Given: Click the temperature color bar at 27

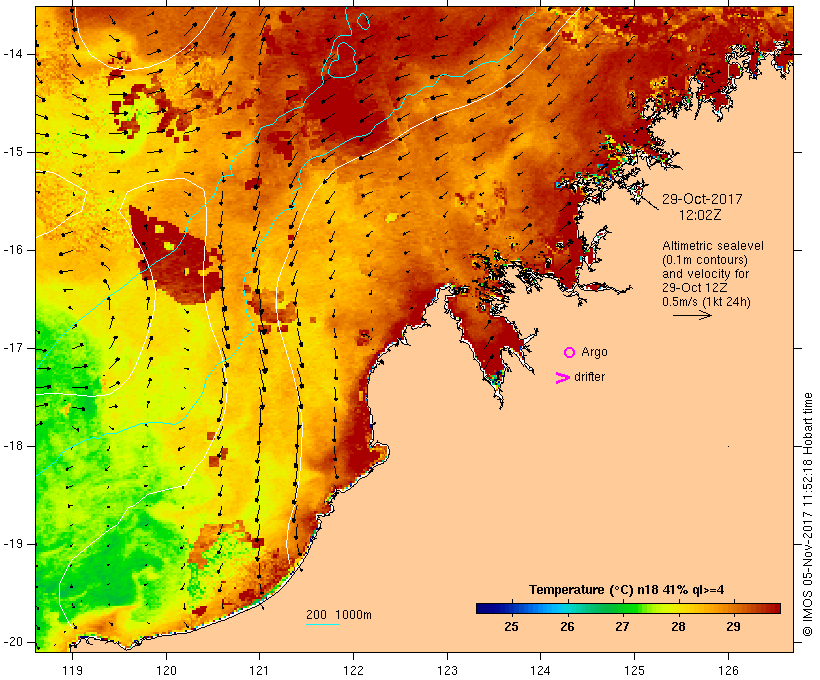Looking at the screenshot, I should 622,608.
